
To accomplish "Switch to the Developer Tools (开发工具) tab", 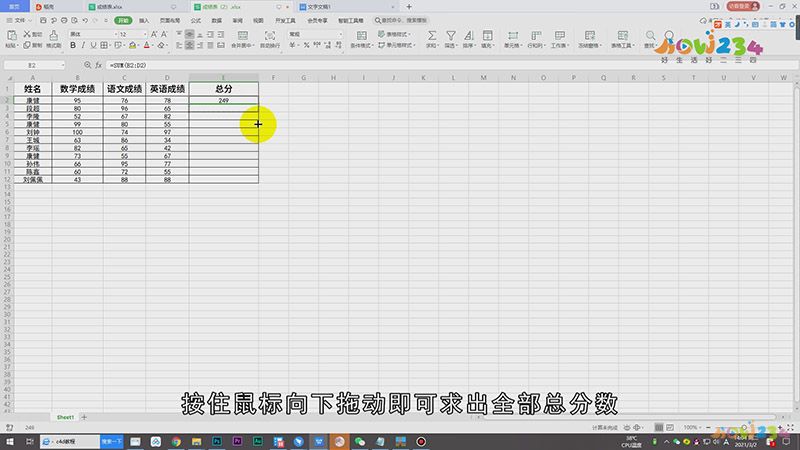I will point(285,20).
